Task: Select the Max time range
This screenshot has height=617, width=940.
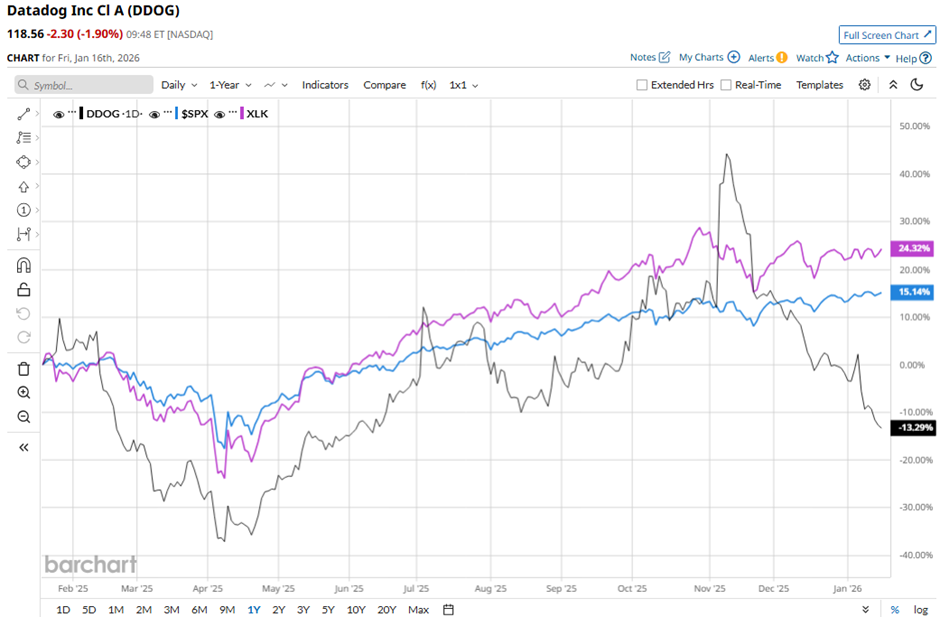Action: [x=418, y=610]
